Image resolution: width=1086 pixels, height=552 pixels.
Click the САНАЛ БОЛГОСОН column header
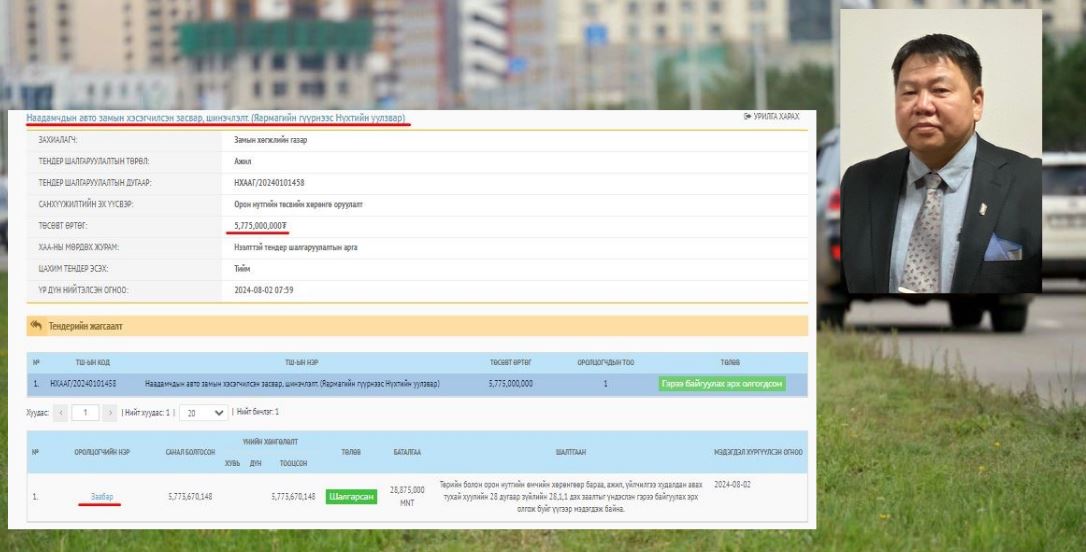(190, 452)
